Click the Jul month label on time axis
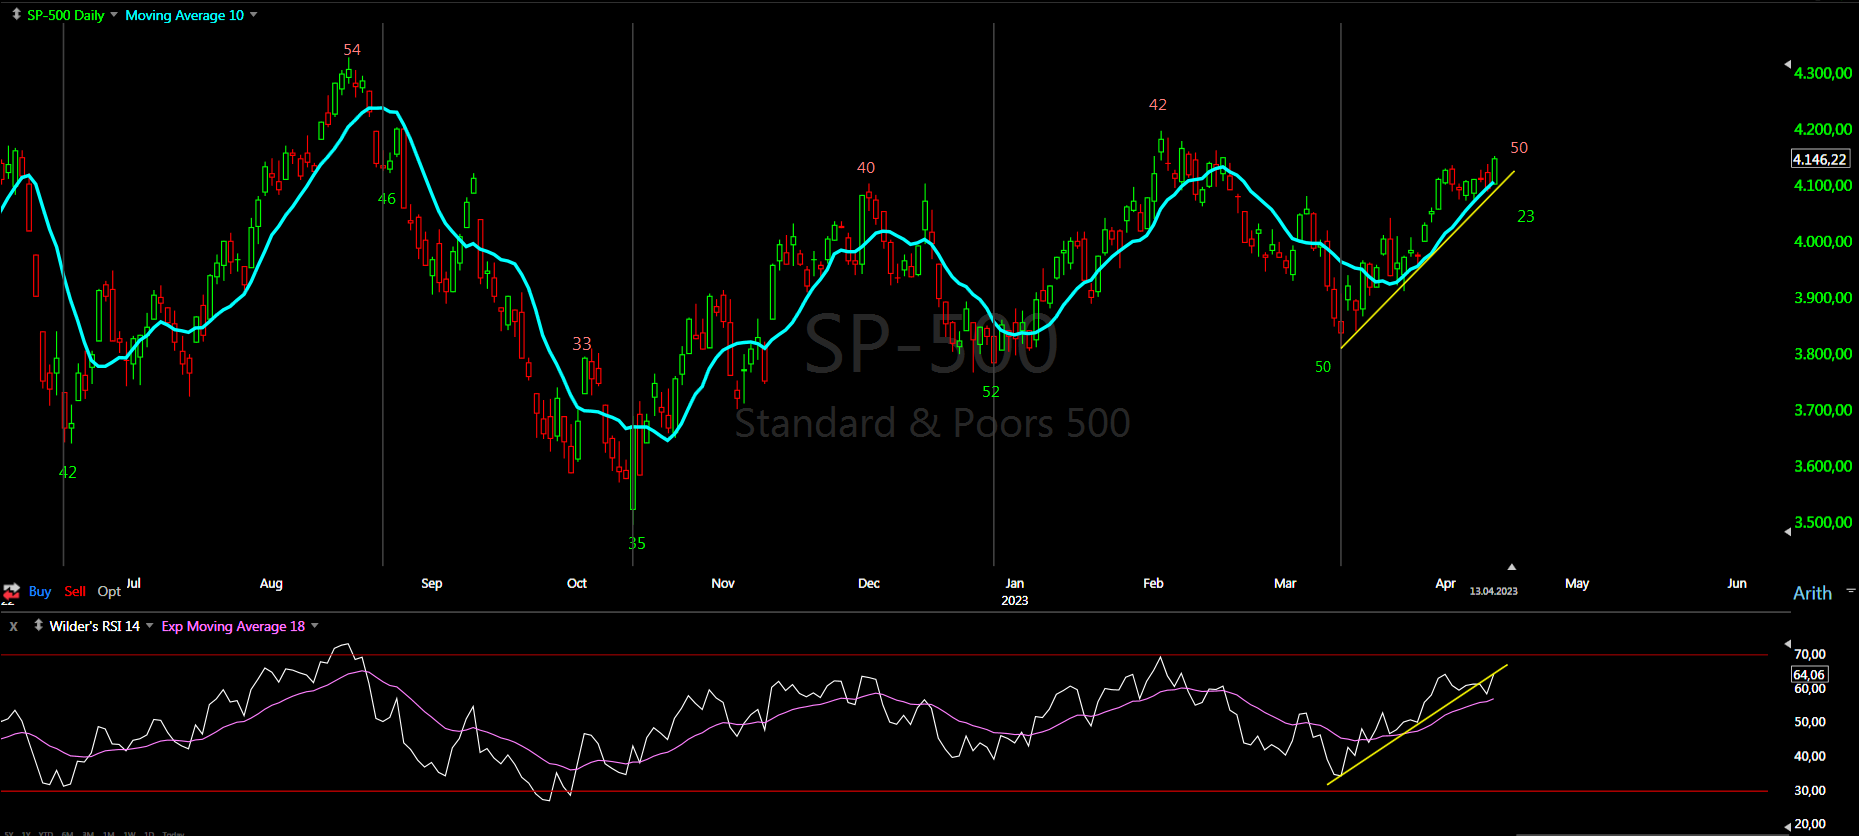This screenshot has width=1859, height=836. point(134,583)
